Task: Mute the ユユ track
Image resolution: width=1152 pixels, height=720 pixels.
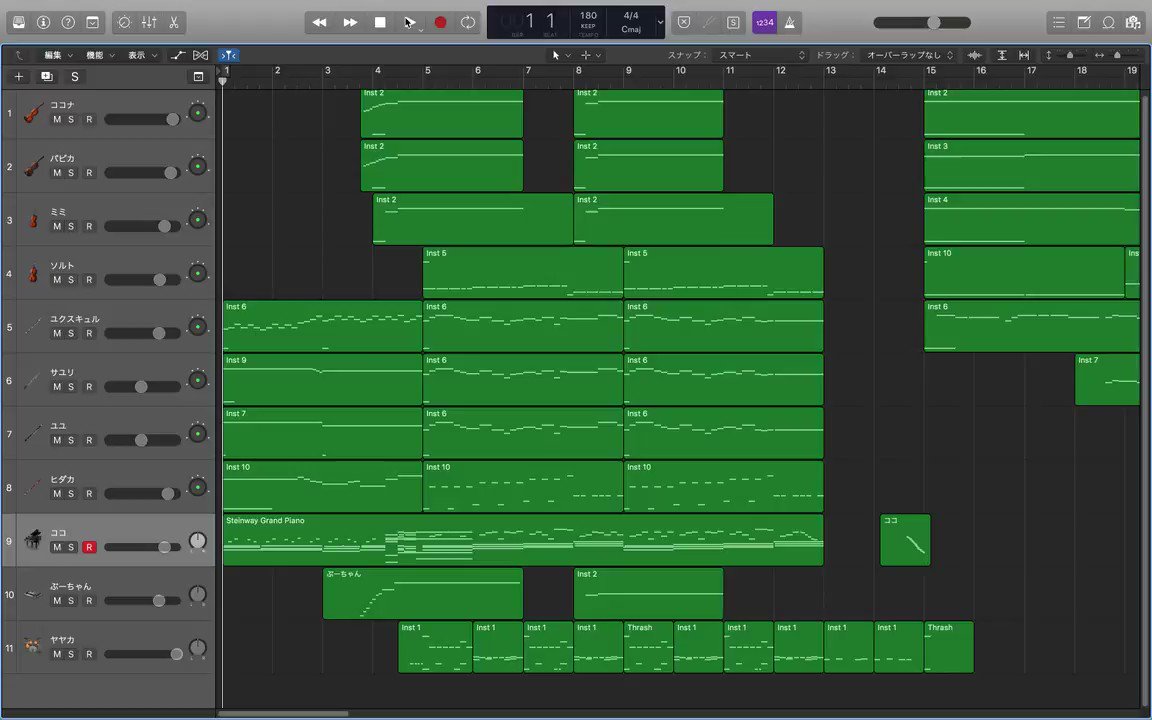Action: coord(57,440)
